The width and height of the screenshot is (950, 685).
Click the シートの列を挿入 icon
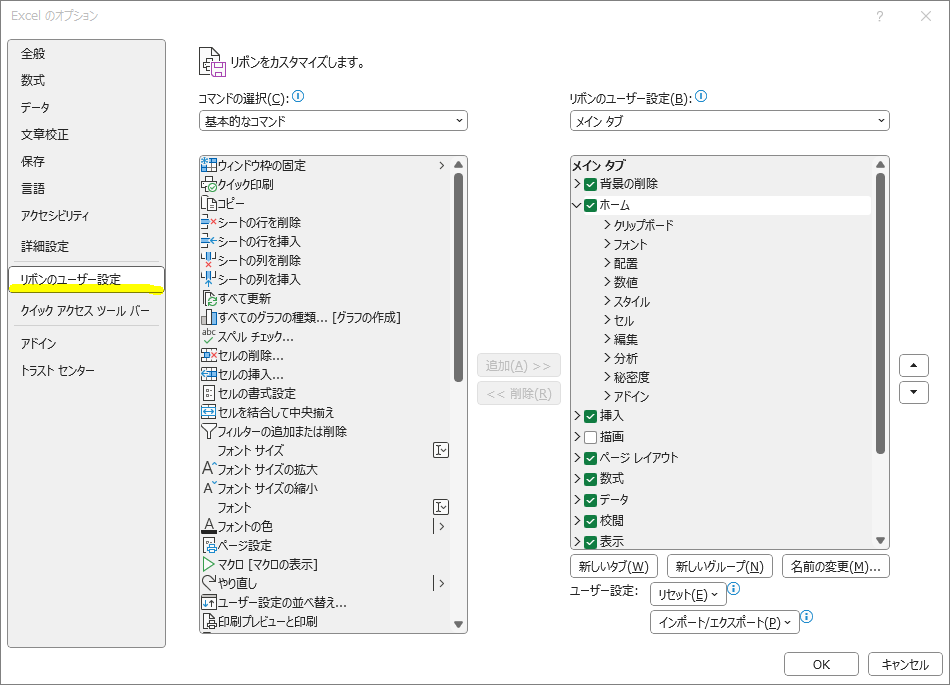(x=208, y=279)
